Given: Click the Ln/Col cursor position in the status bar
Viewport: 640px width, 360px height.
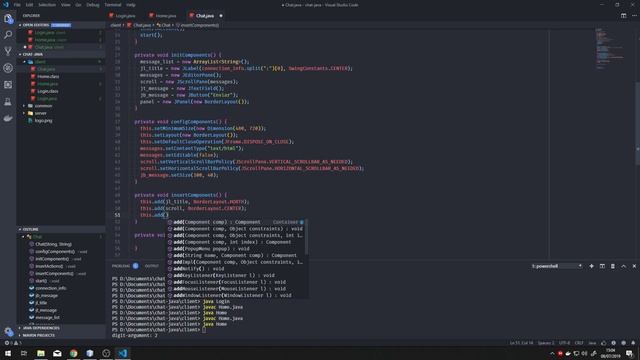Looking at the screenshot, I should coord(521,343).
